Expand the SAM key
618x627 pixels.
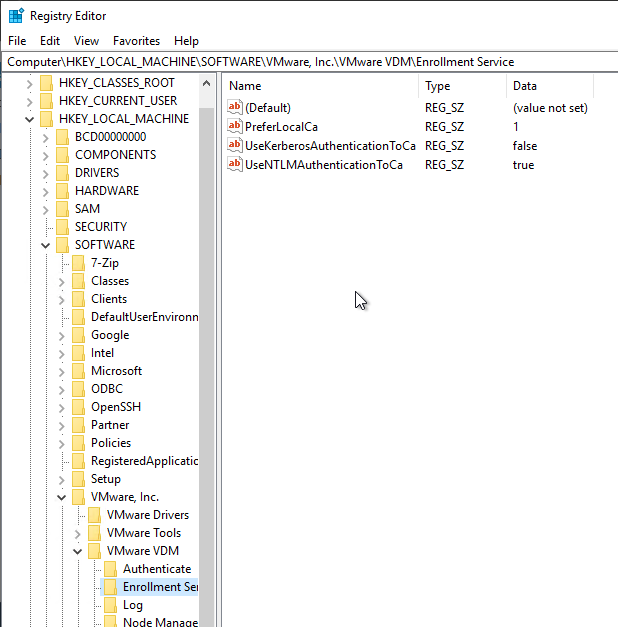tap(45, 210)
